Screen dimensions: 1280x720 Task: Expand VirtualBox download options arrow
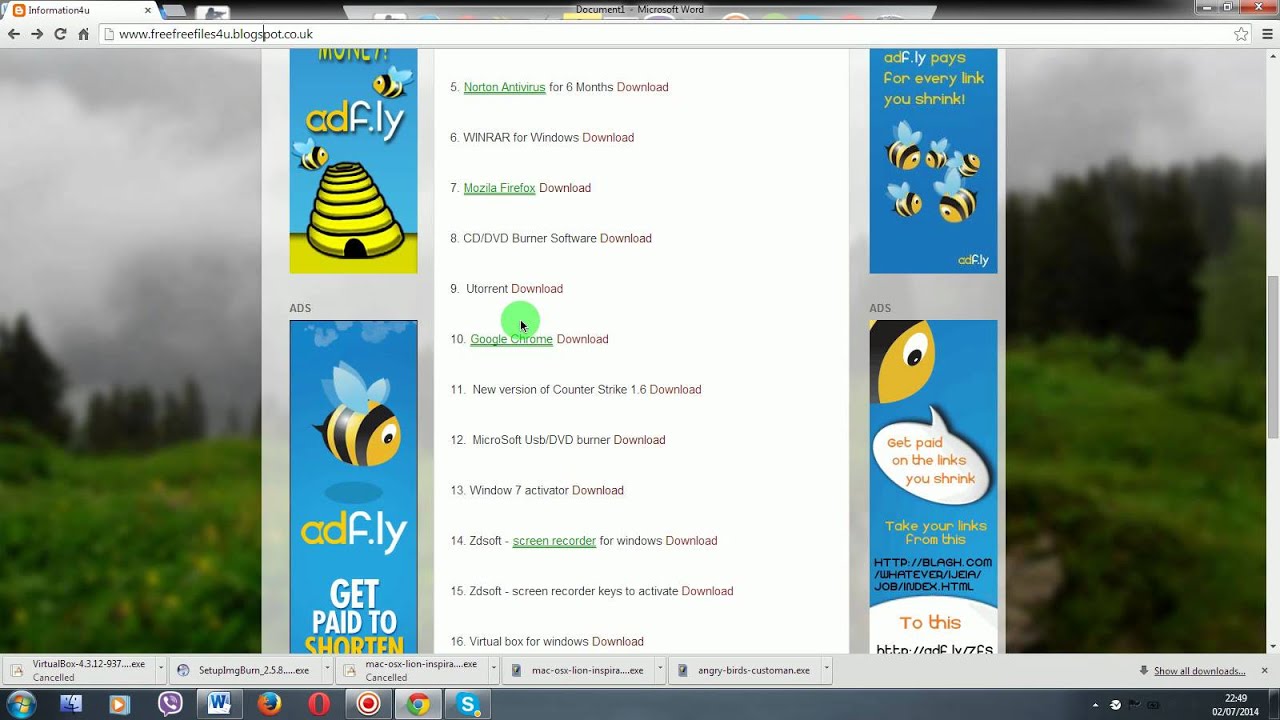[161, 670]
